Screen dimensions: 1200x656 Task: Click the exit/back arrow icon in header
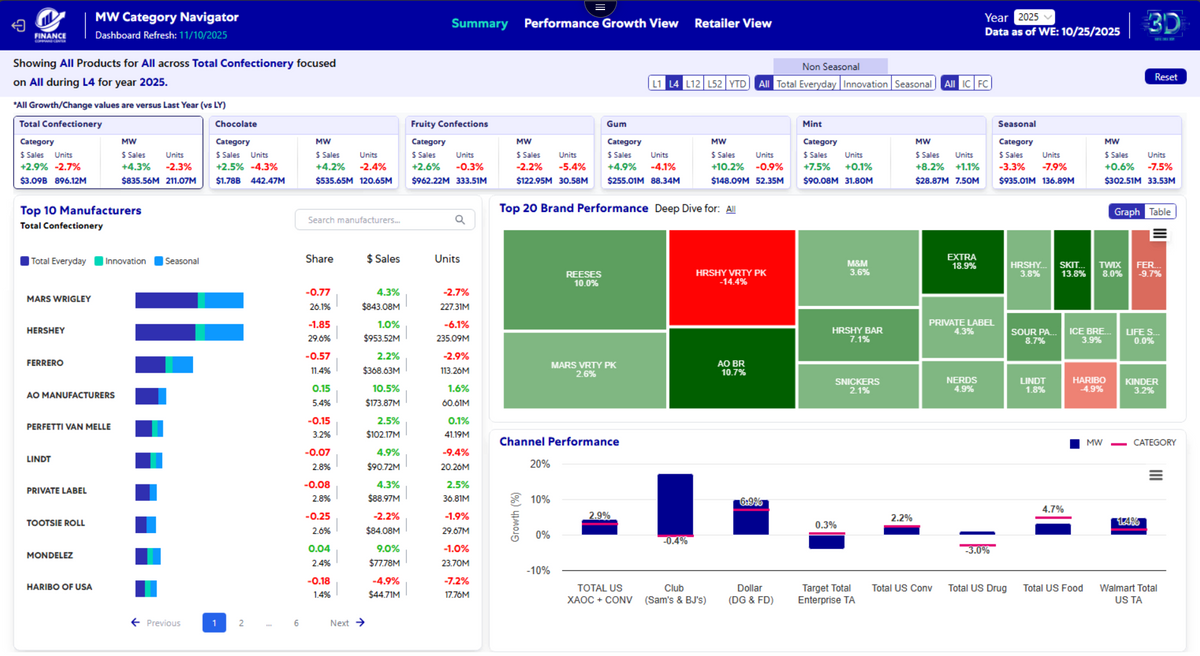[17, 24]
